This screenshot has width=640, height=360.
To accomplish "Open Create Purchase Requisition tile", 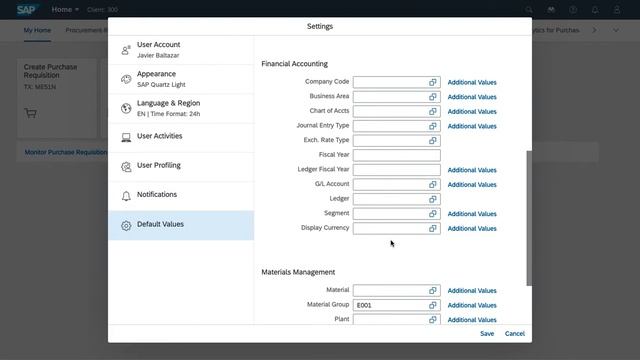I will tap(57, 98).
